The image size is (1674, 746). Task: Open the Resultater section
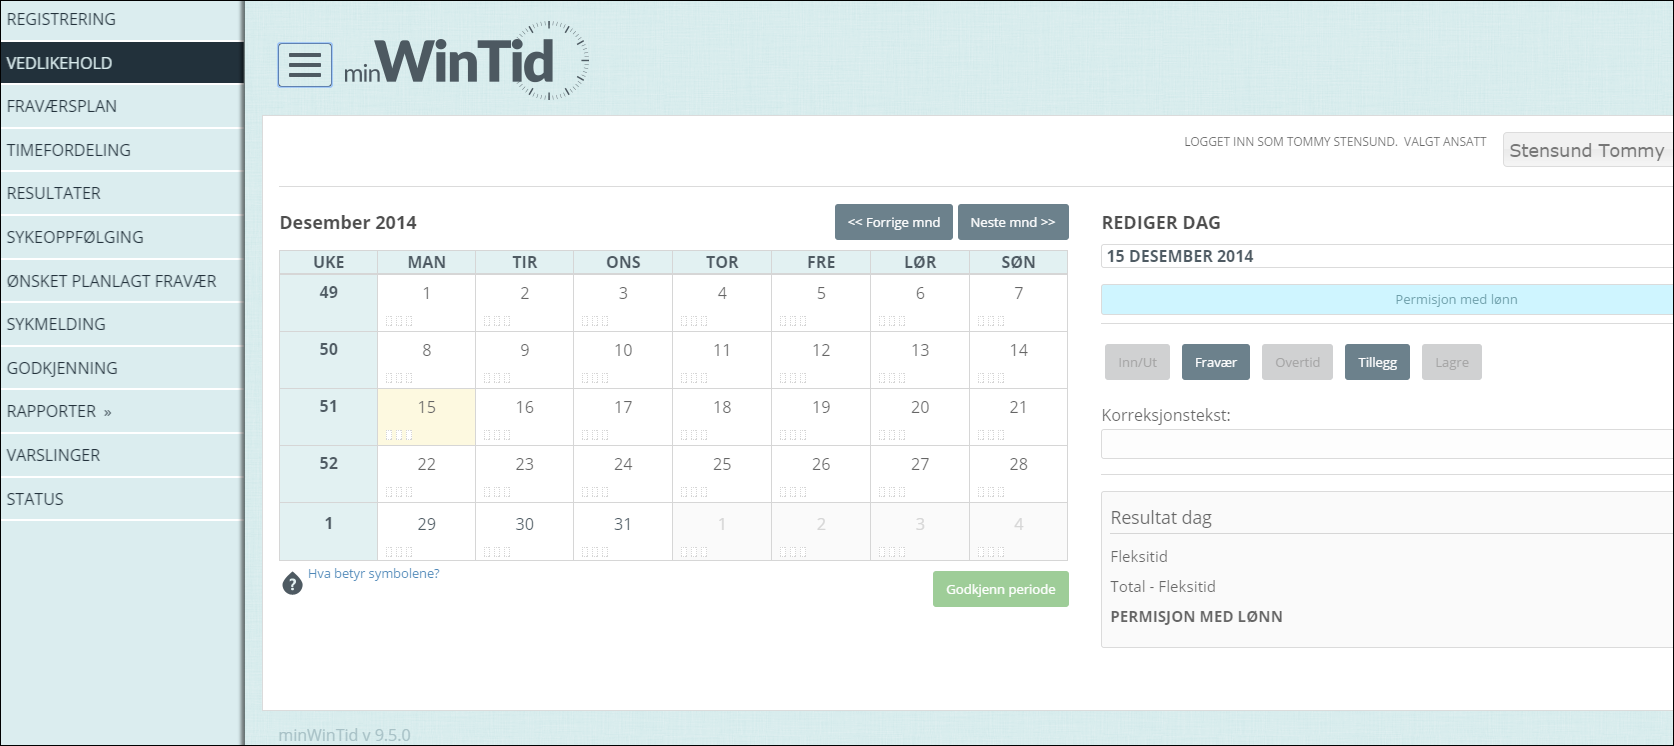point(122,193)
